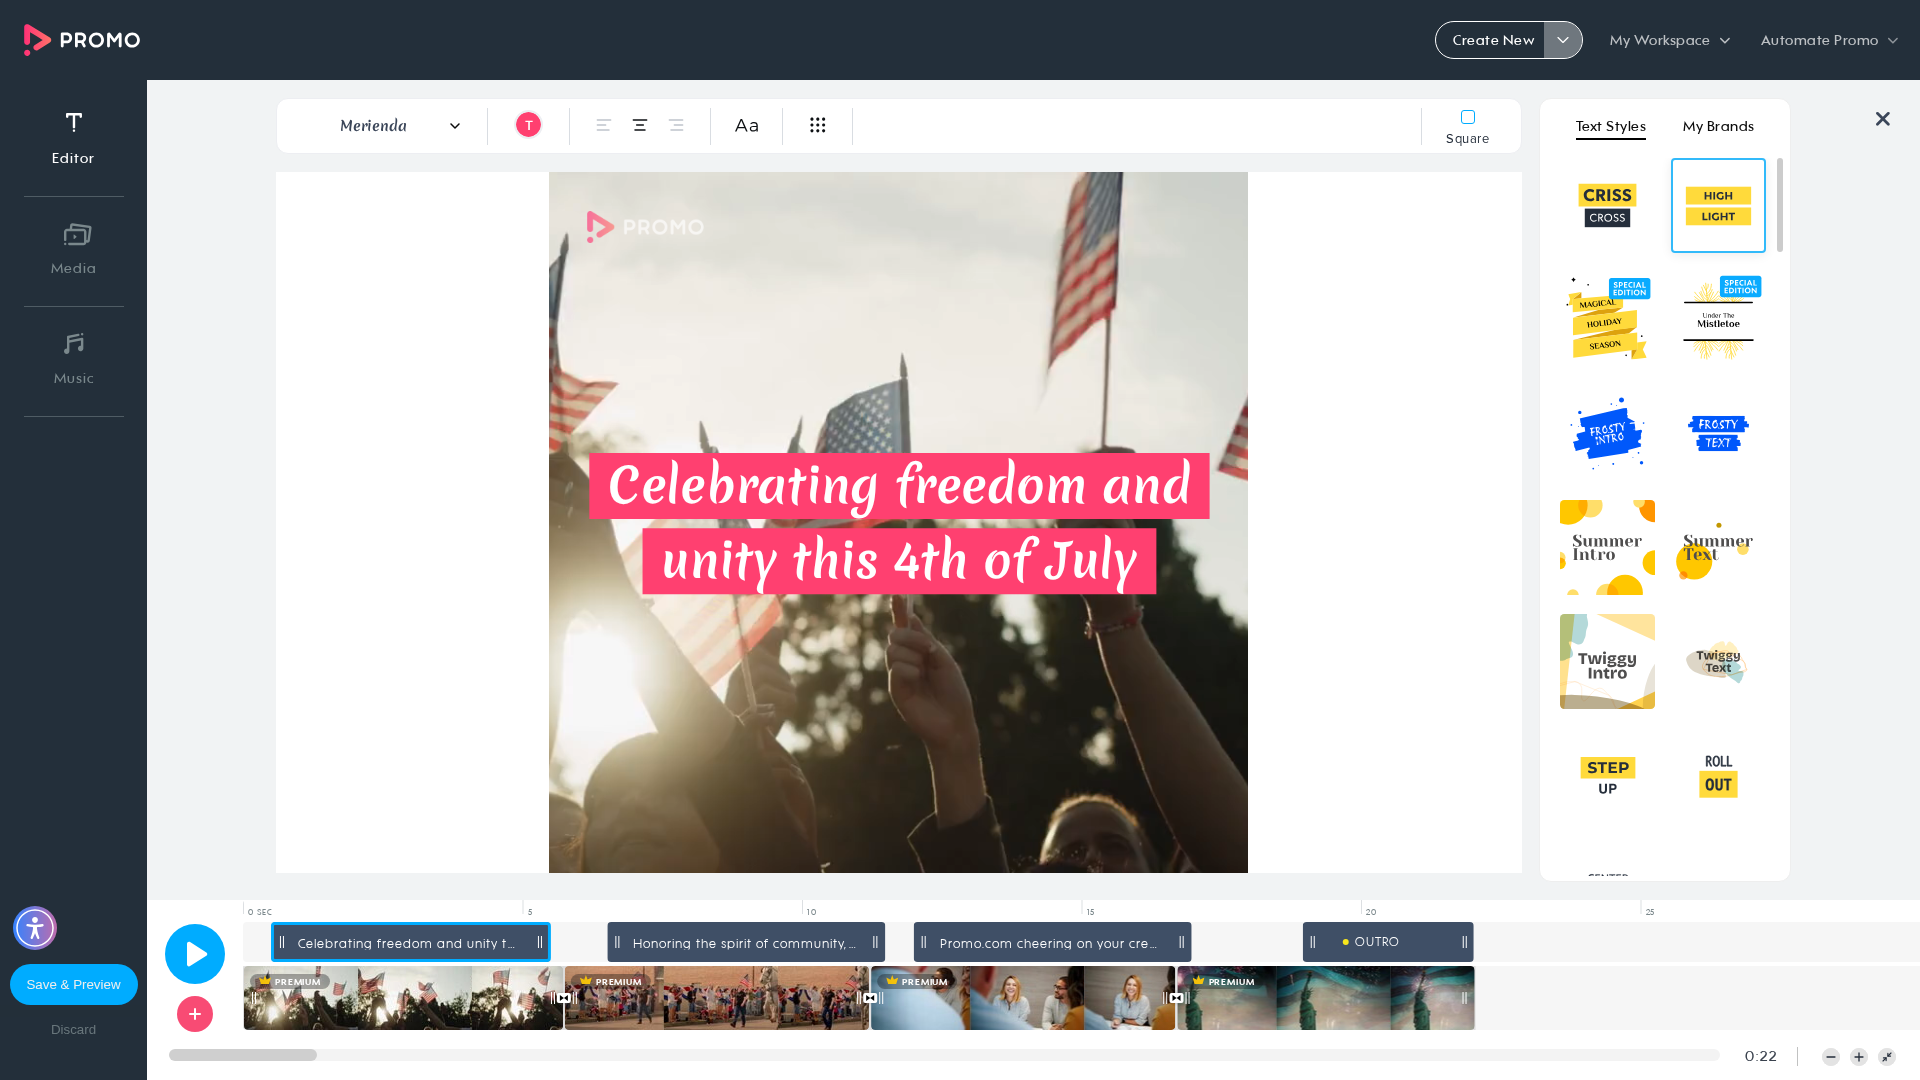Screen dimensions: 1920x1080
Task: Choose the Roll Out text style
Action: tap(1718, 775)
